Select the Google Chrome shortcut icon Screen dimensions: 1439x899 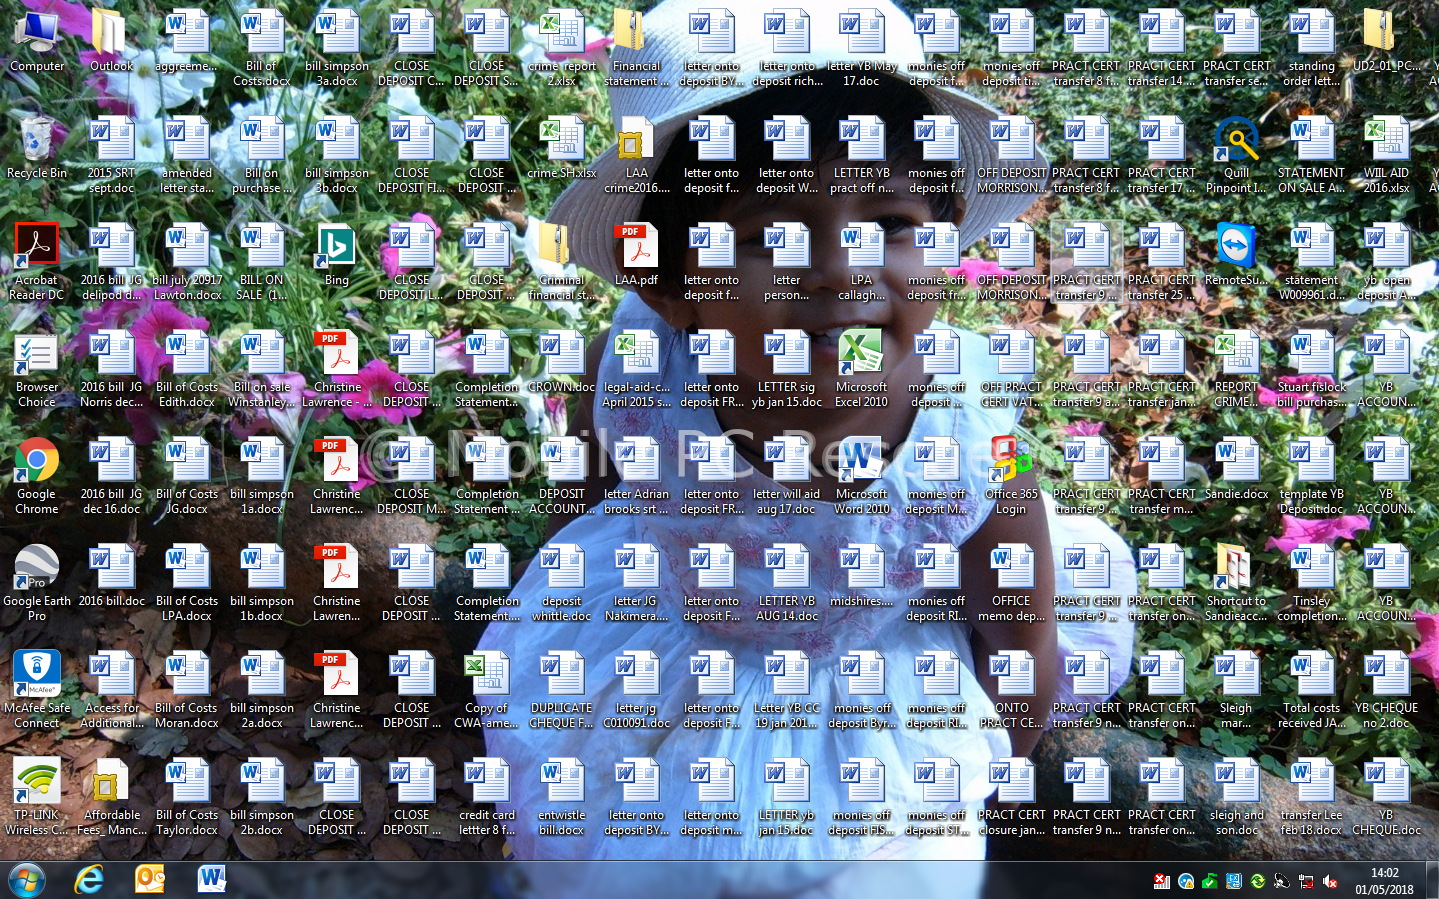tap(37, 463)
